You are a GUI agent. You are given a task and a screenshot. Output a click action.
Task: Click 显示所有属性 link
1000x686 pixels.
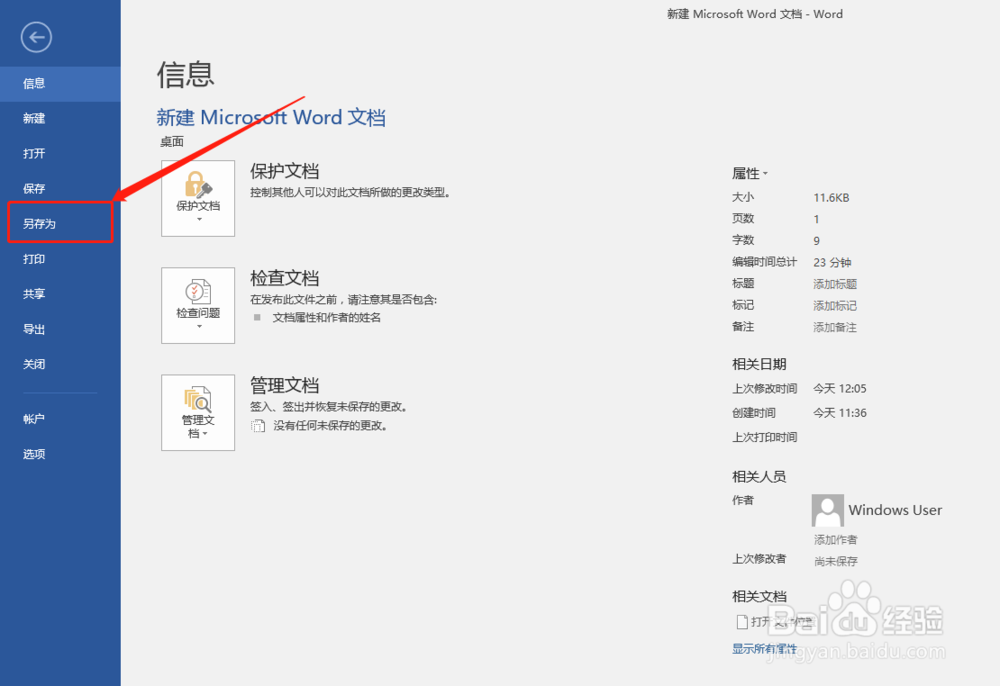[764, 648]
